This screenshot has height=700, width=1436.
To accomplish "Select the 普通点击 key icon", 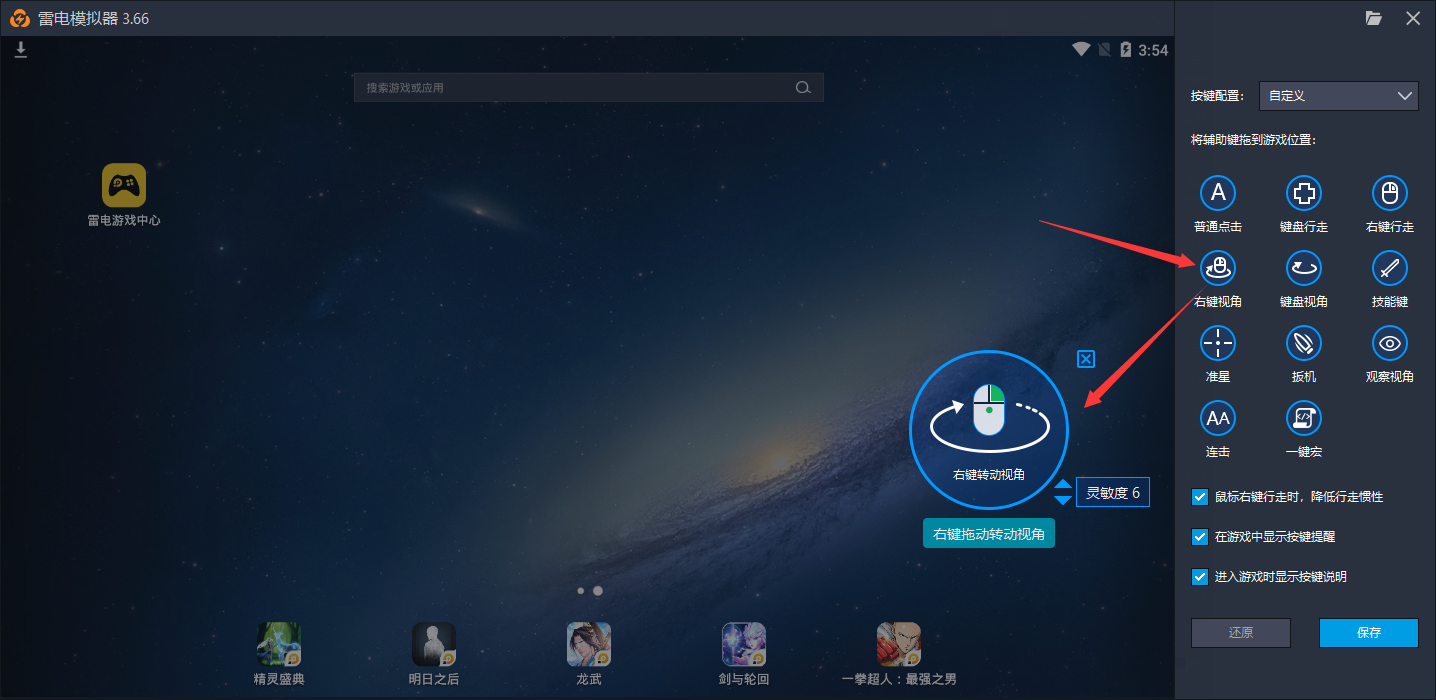I will coord(1217,193).
